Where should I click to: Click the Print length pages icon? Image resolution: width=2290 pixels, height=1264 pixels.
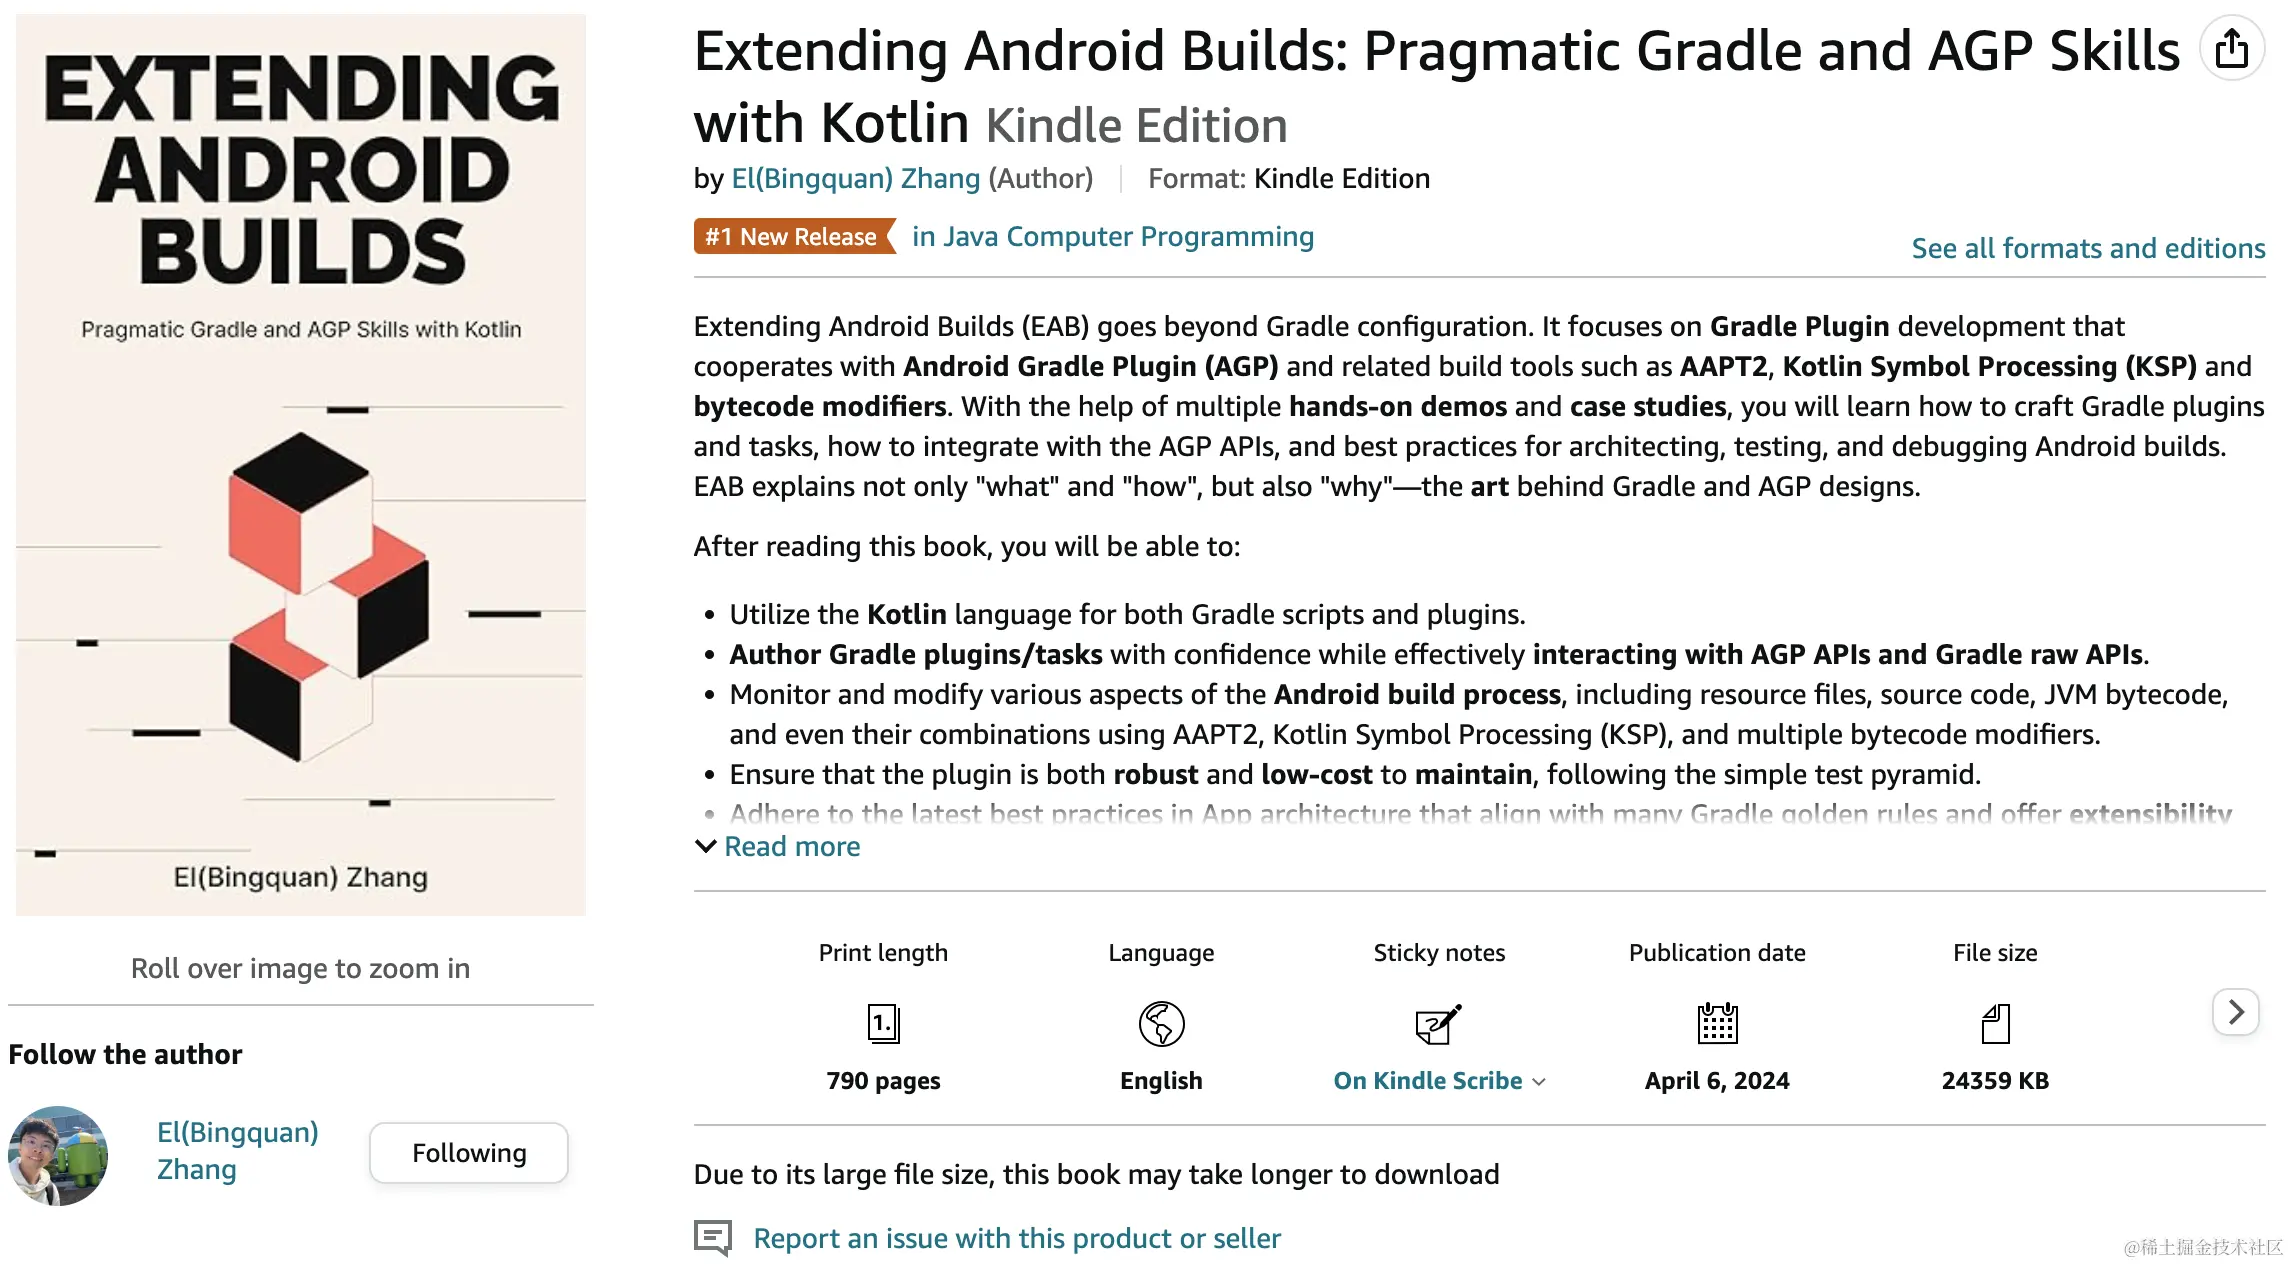[883, 1023]
